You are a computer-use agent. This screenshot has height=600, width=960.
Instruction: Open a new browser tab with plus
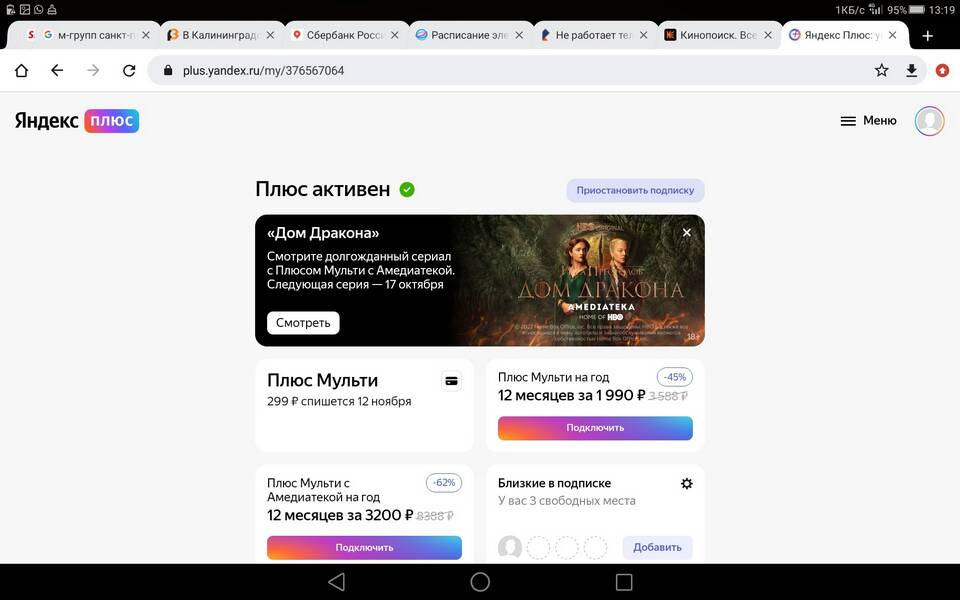(x=928, y=36)
